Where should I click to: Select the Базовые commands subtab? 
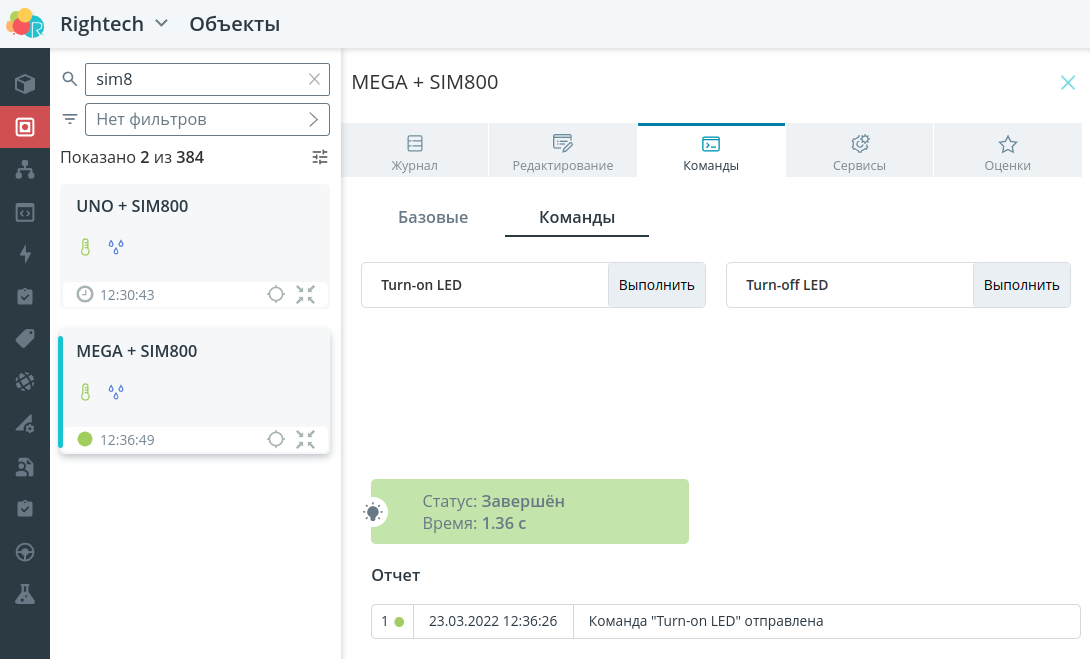click(433, 217)
